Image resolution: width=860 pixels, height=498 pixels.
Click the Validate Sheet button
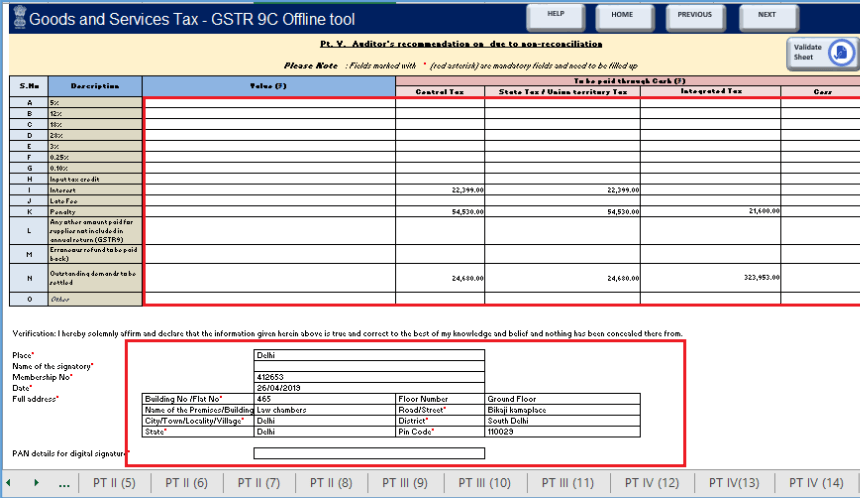[x=822, y=53]
